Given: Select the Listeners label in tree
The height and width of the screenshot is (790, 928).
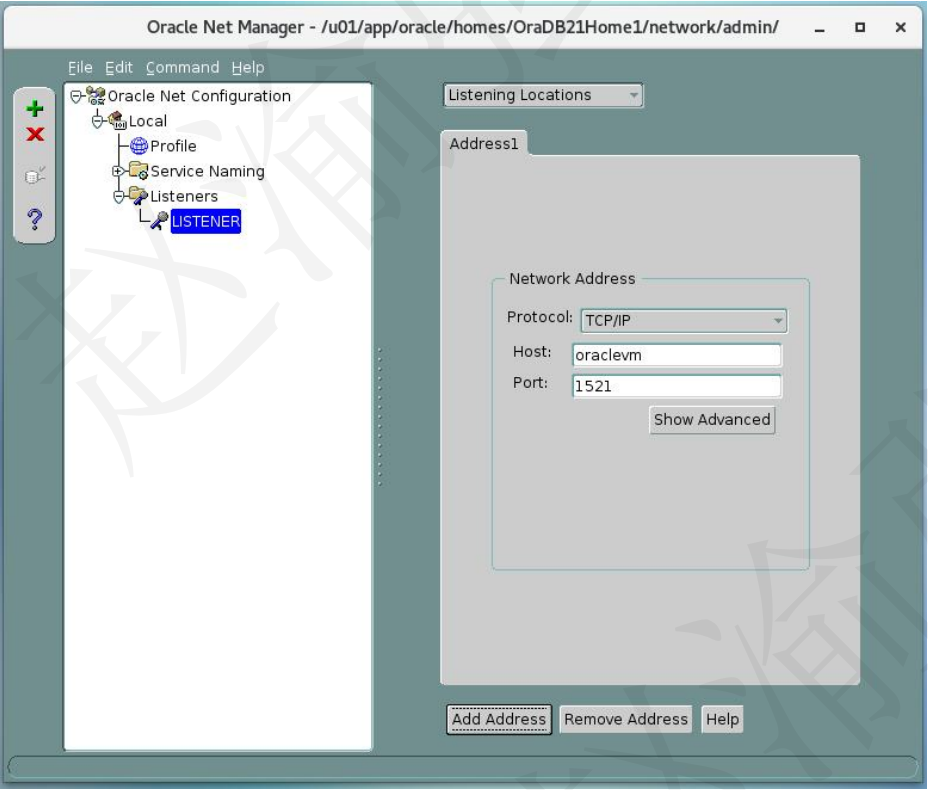Looking at the screenshot, I should coord(183,196).
